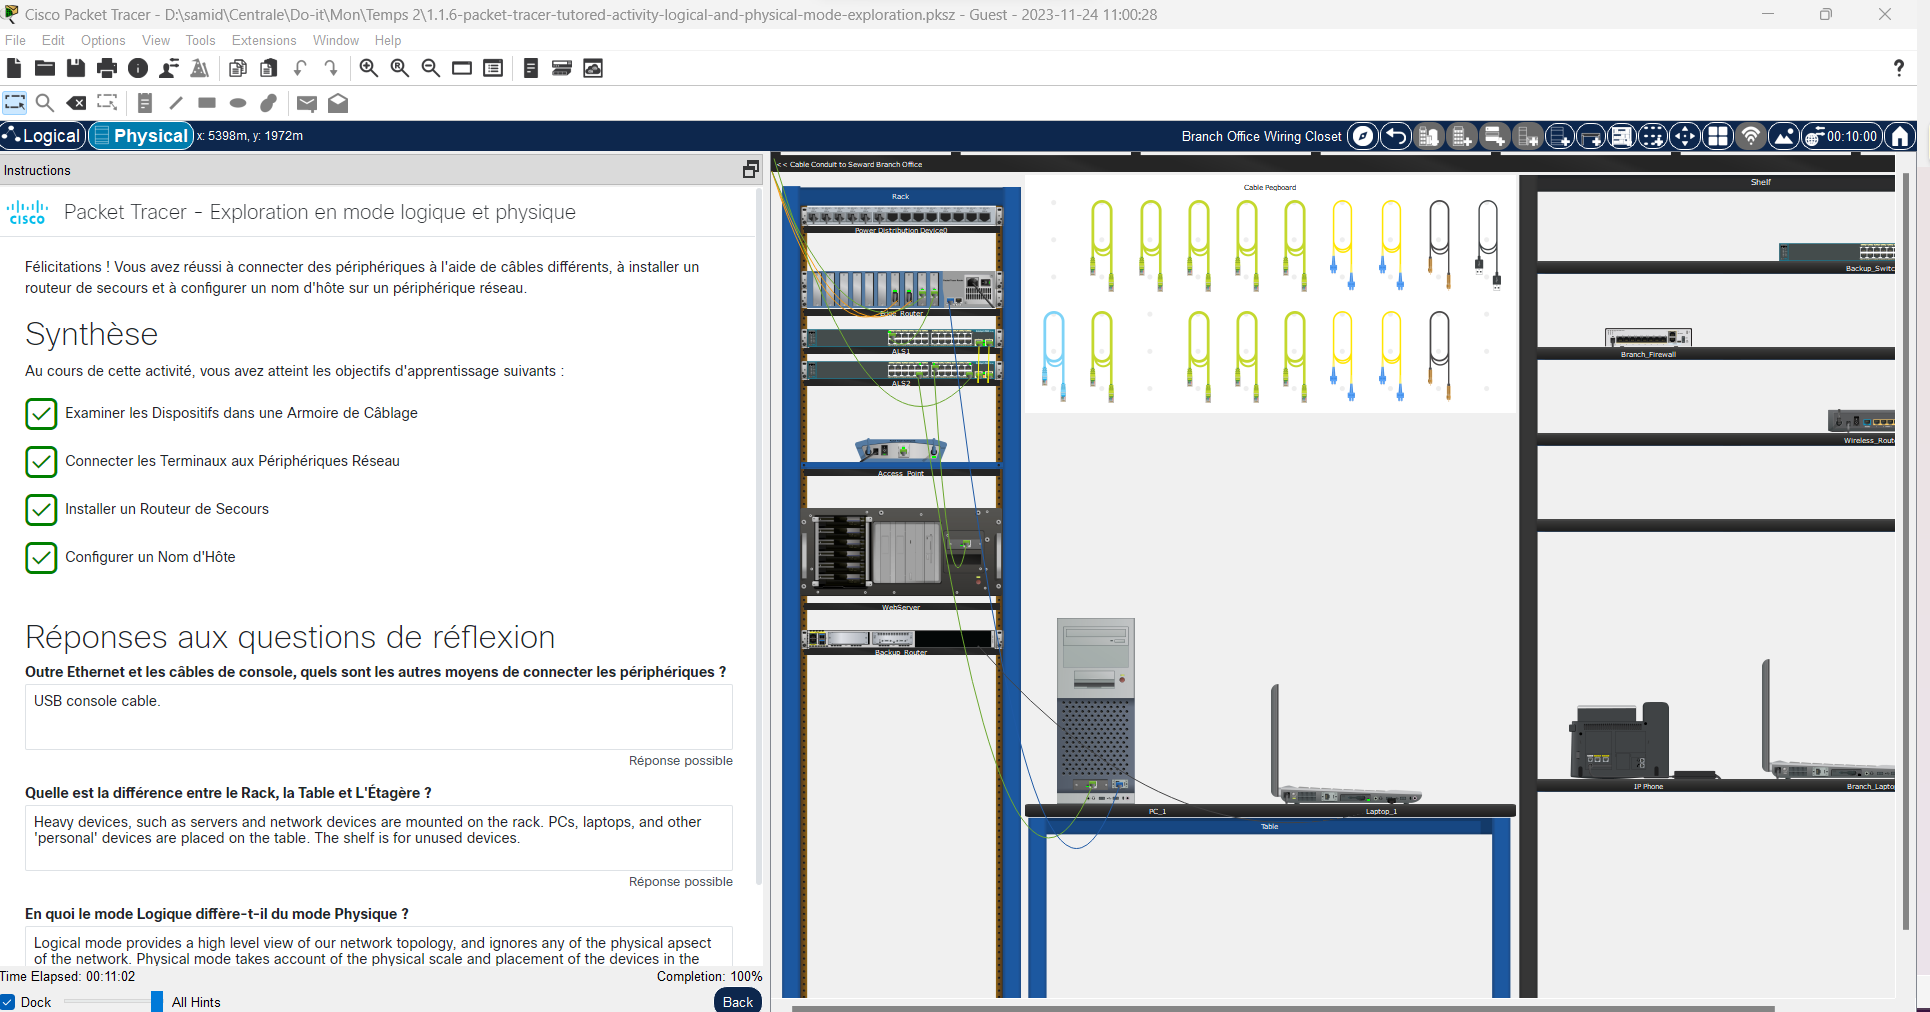The image size is (1930, 1012).
Task: Choose the Inspect magnifier tool
Action: (x=45, y=103)
